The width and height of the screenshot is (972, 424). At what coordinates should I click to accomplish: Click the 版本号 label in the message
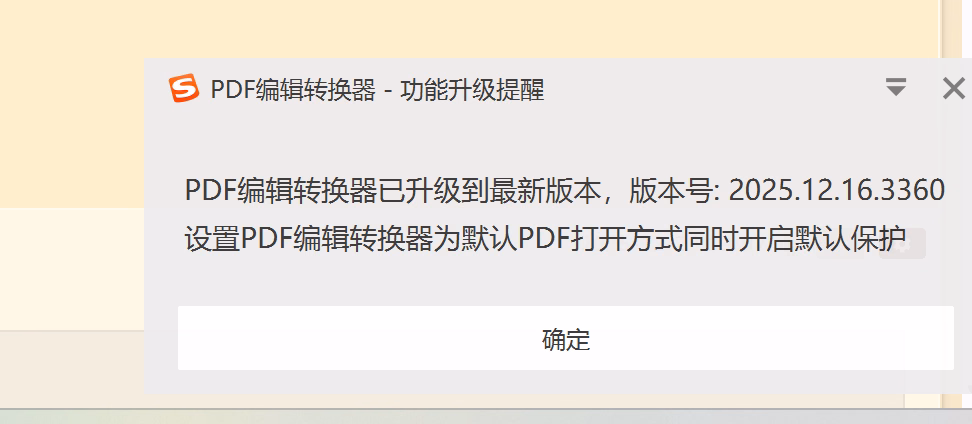[x=673, y=191]
